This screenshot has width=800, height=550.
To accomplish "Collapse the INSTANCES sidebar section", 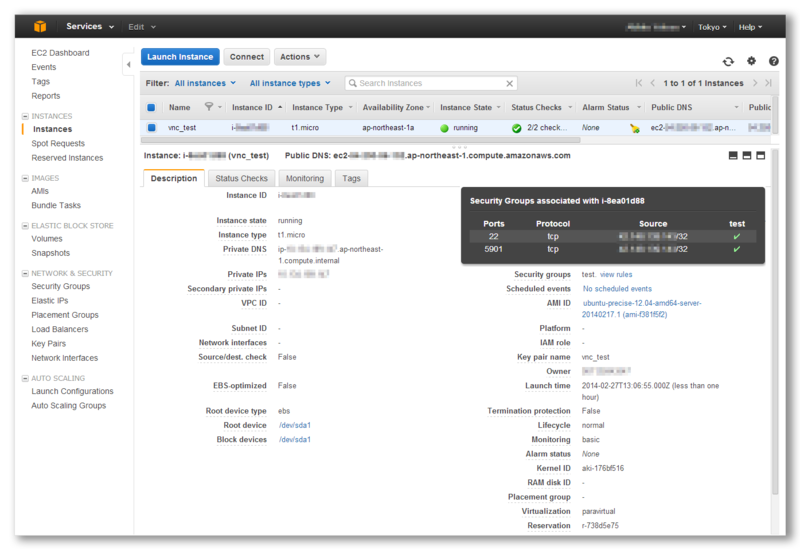I will point(25,116).
